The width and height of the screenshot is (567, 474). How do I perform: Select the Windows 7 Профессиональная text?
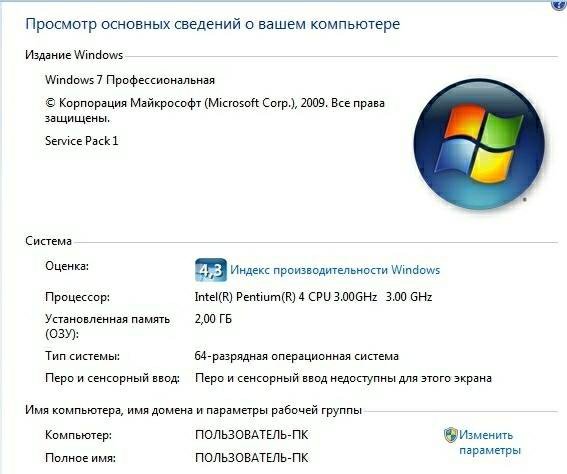(130, 80)
